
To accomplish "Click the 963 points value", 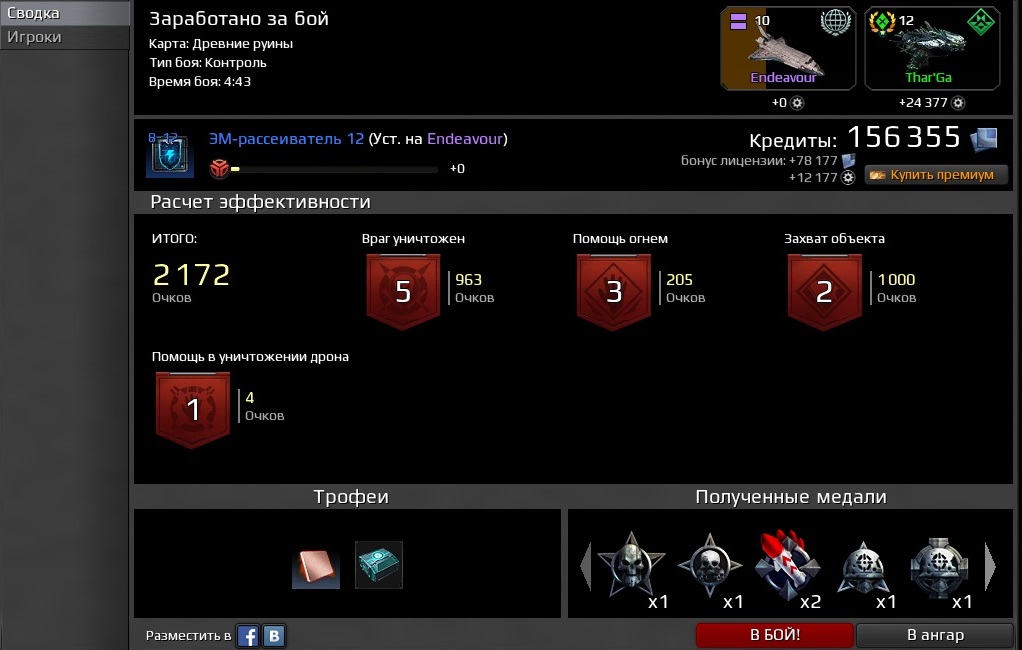I will [x=468, y=280].
